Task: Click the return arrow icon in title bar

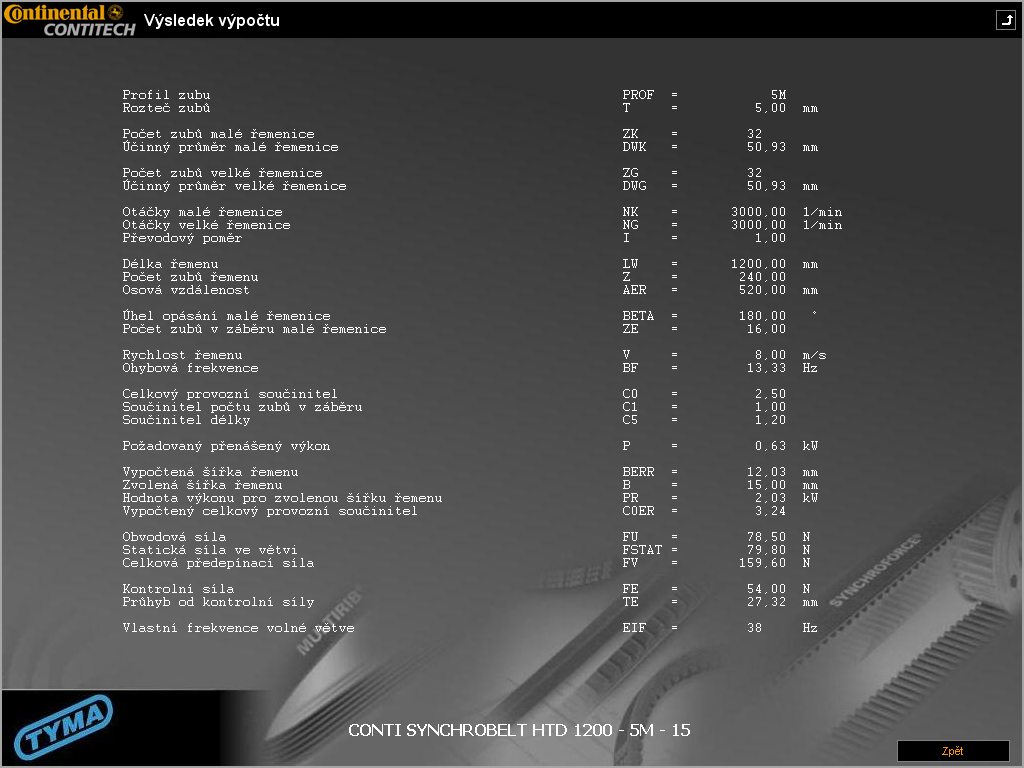Action: [1004, 20]
